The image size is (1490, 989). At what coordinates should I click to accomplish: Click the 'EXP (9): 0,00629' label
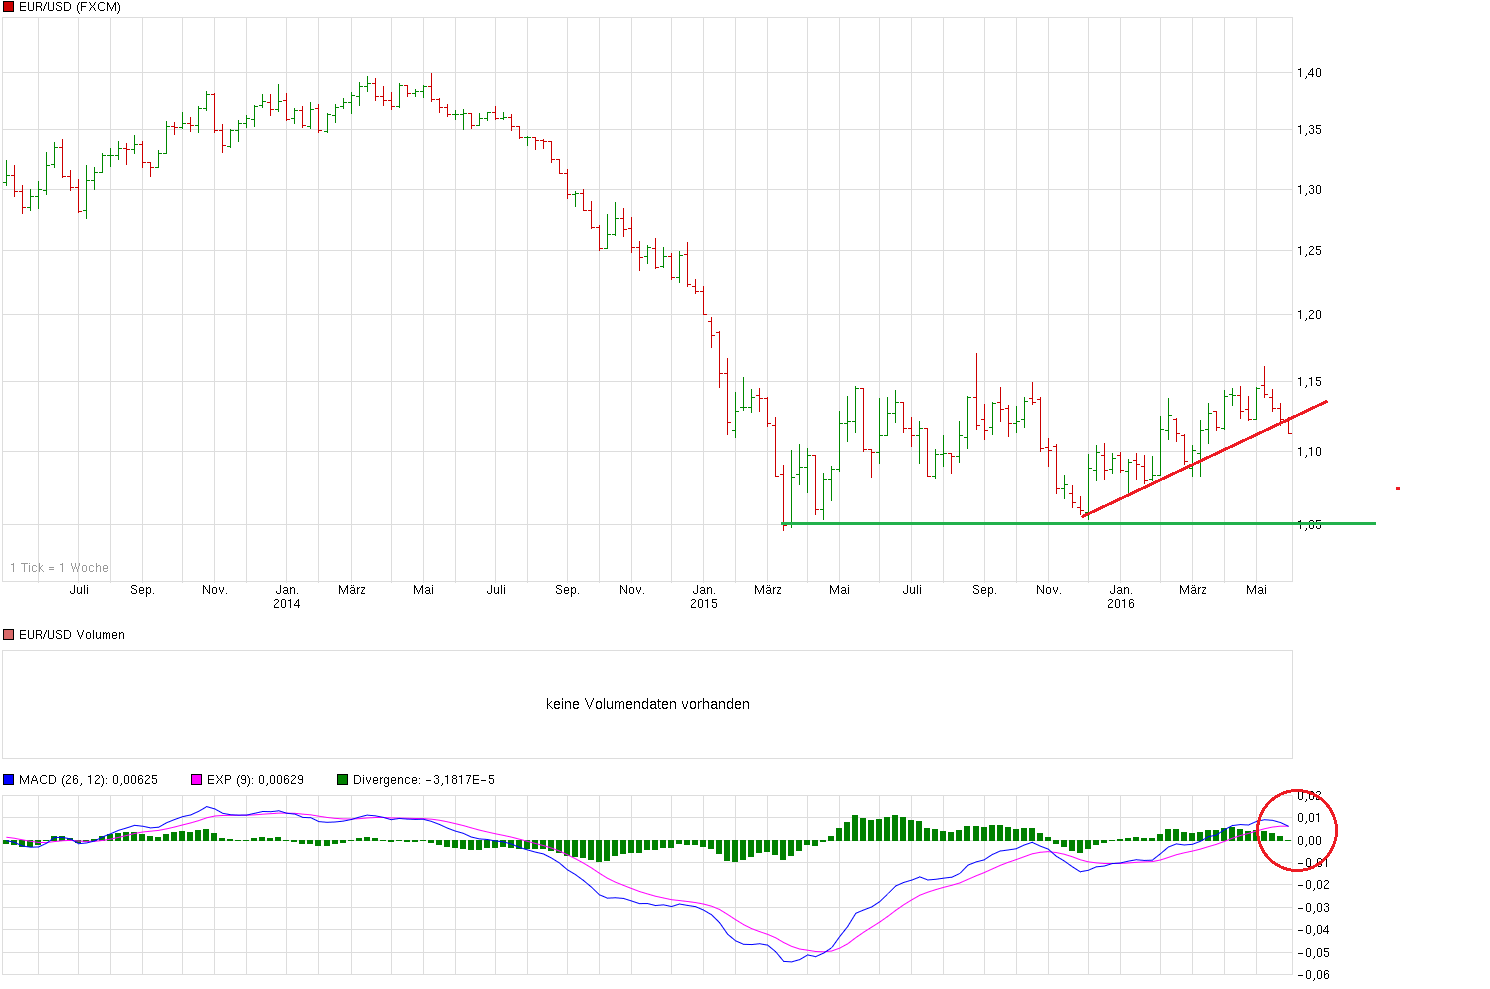(x=255, y=779)
